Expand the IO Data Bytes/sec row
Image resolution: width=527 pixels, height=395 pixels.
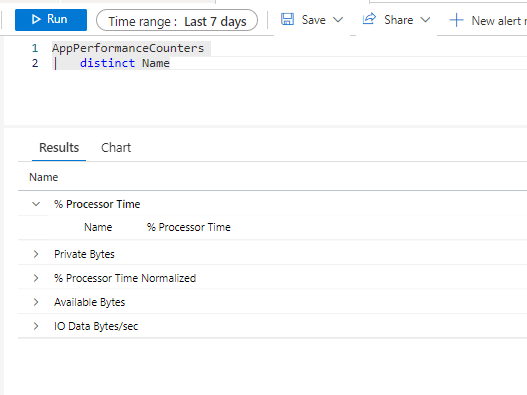(x=36, y=326)
